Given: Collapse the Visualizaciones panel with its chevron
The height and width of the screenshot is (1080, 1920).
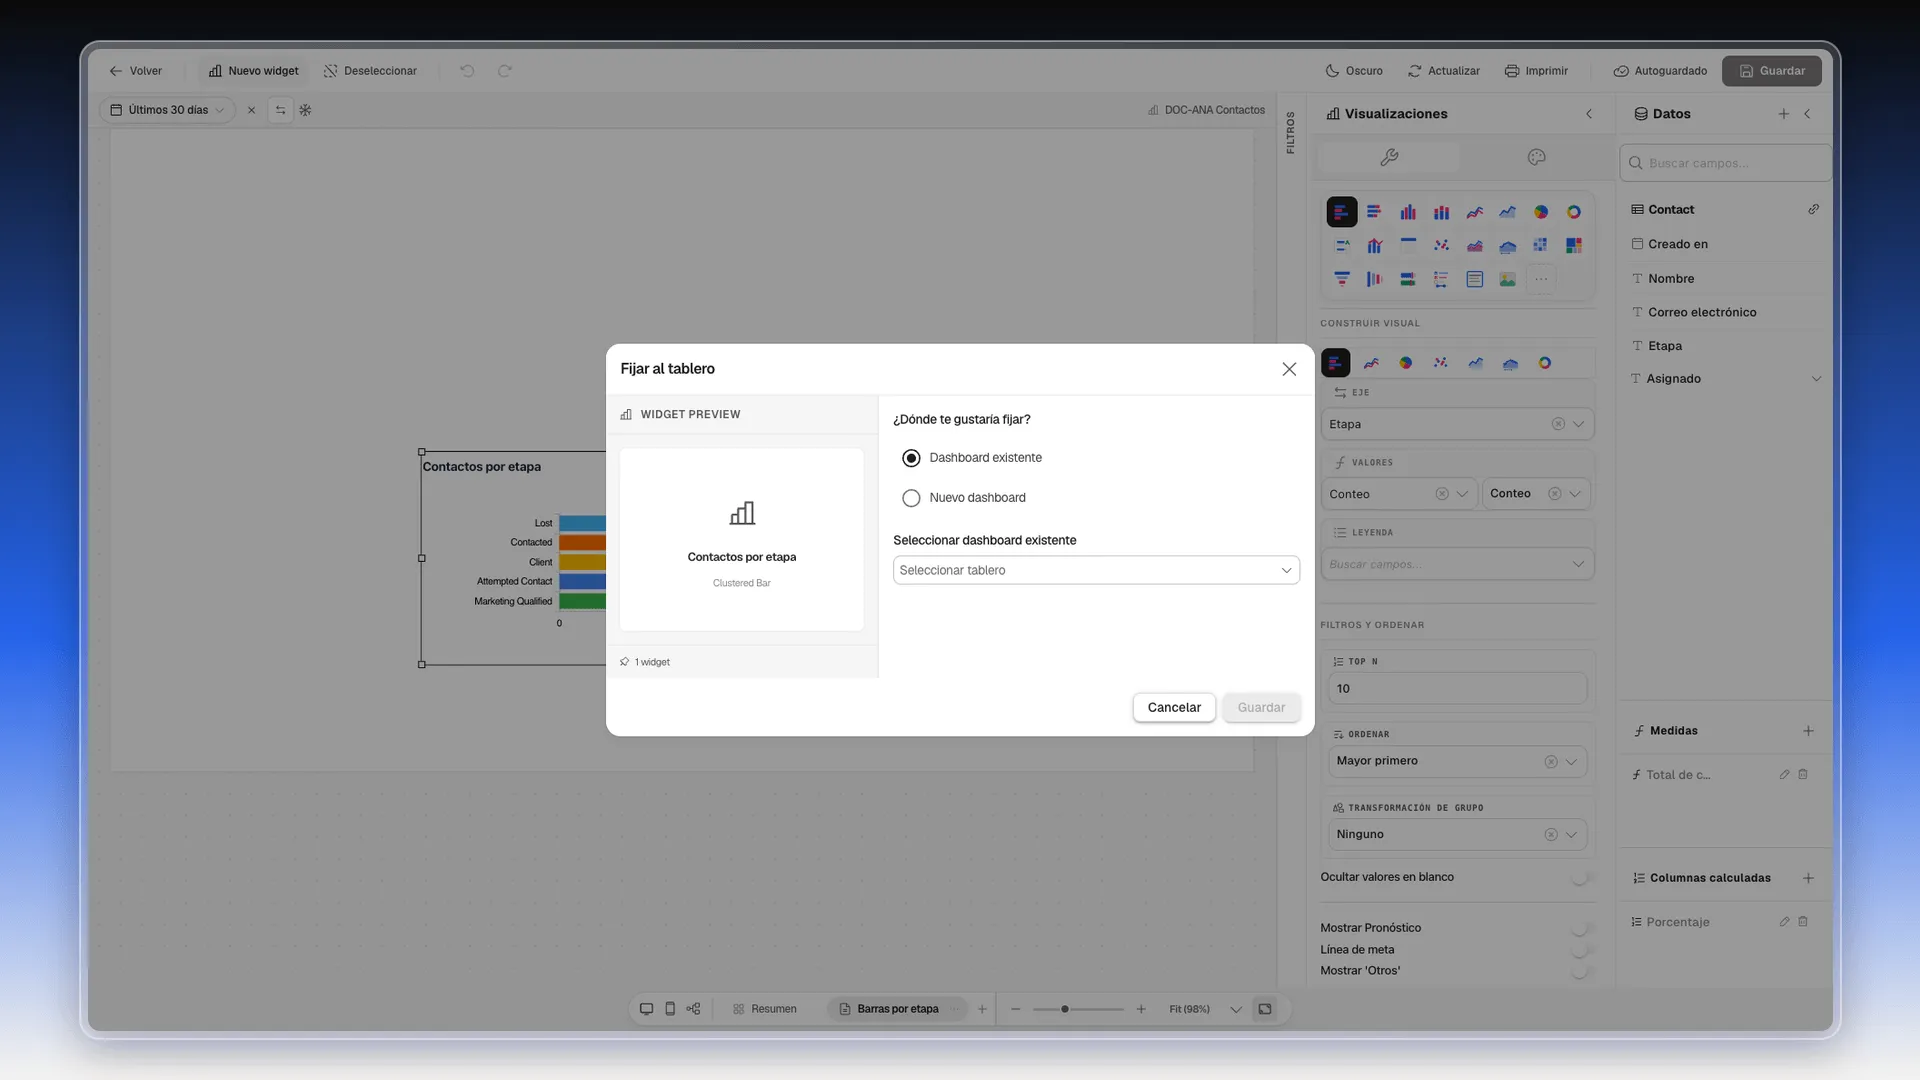Looking at the screenshot, I should pos(1589,114).
